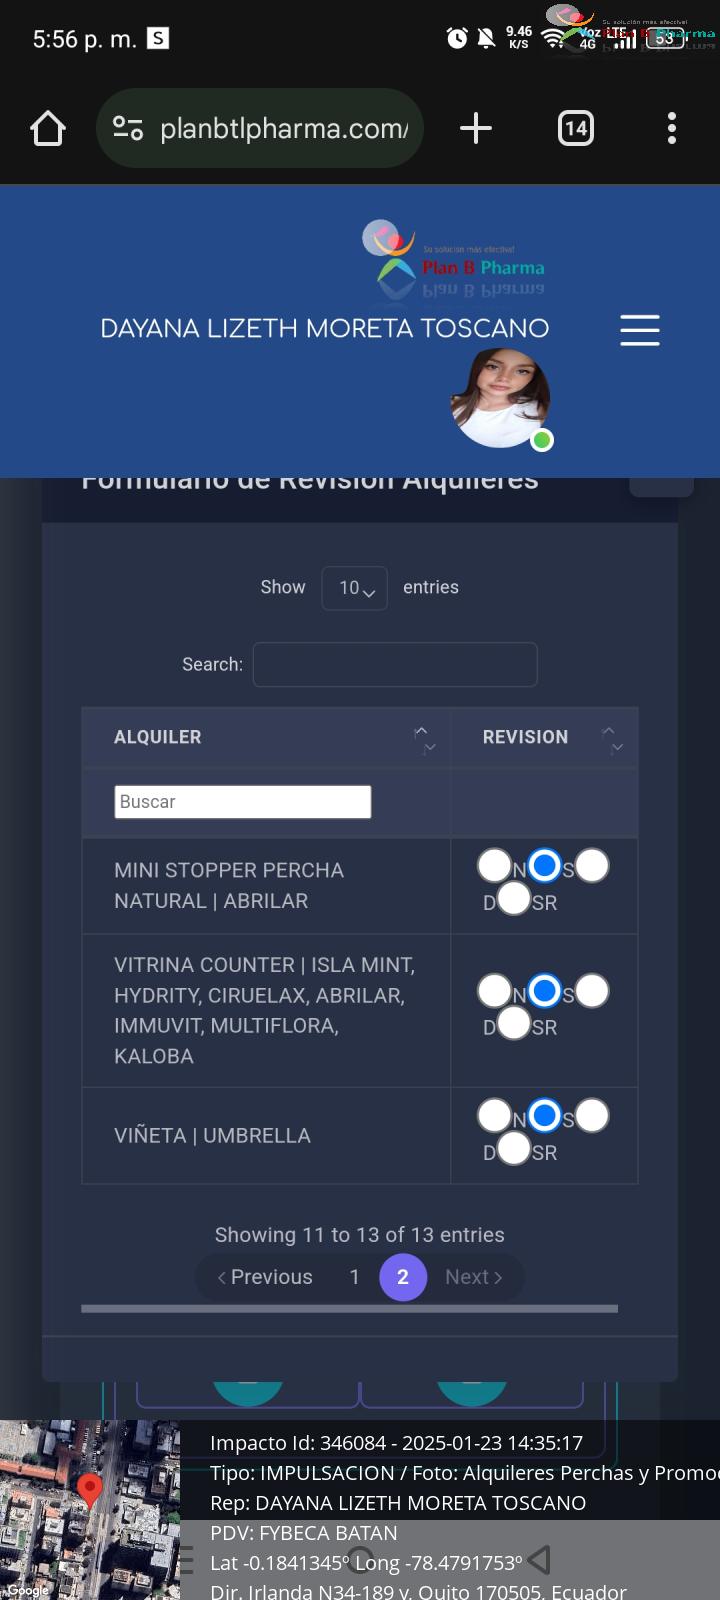This screenshot has height=1600, width=720.
Task: Open a new tab with plus icon
Action: (476, 128)
